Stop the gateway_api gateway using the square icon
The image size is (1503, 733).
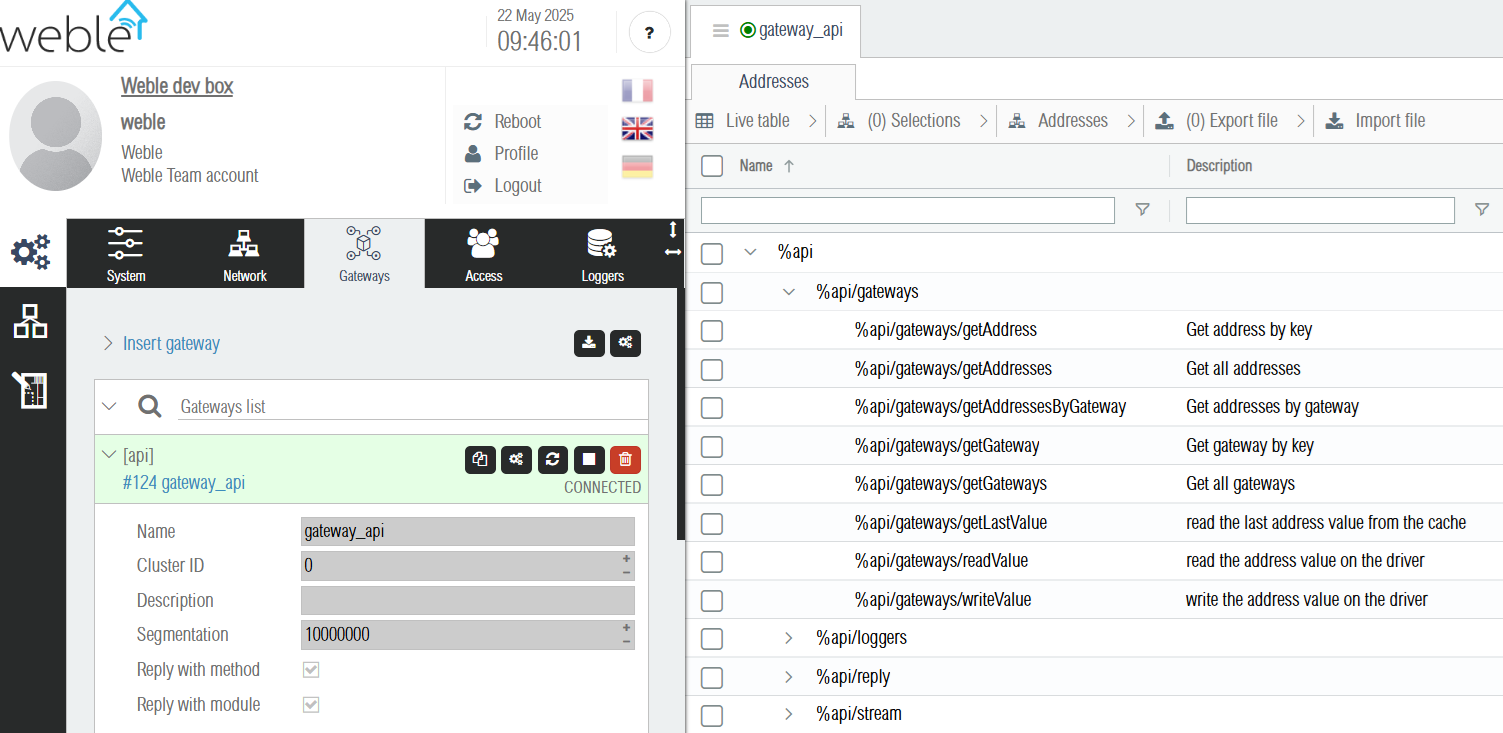point(589,459)
